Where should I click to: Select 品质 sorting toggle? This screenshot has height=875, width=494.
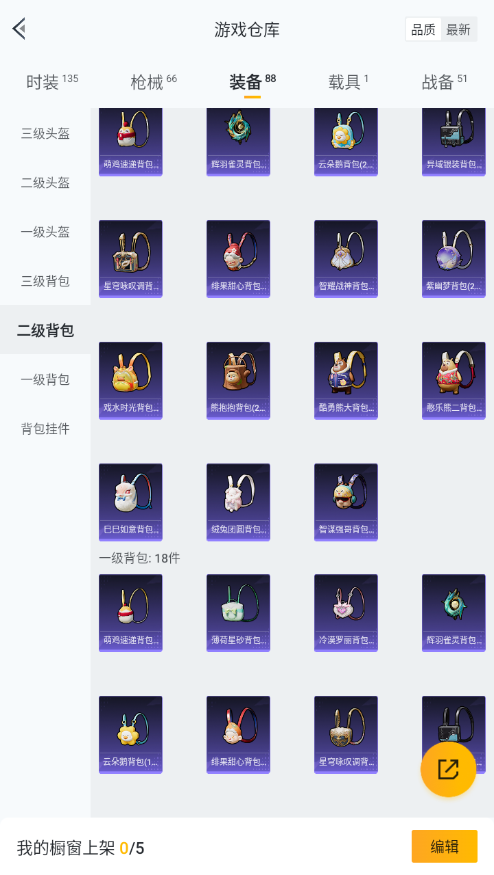click(423, 30)
